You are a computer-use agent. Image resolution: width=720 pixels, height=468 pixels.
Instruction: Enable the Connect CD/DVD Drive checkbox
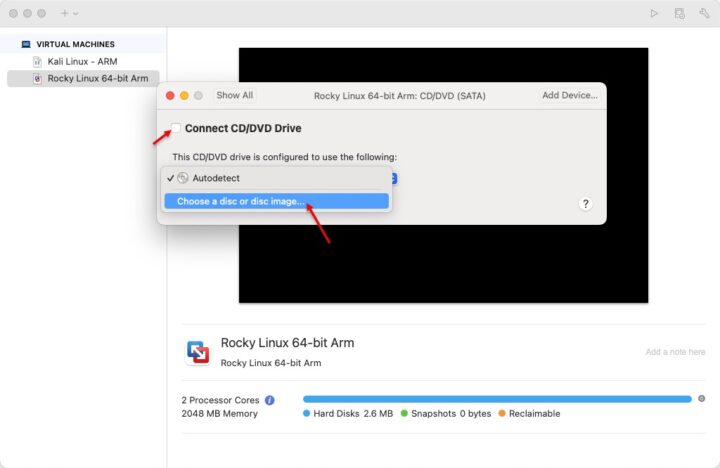175,128
